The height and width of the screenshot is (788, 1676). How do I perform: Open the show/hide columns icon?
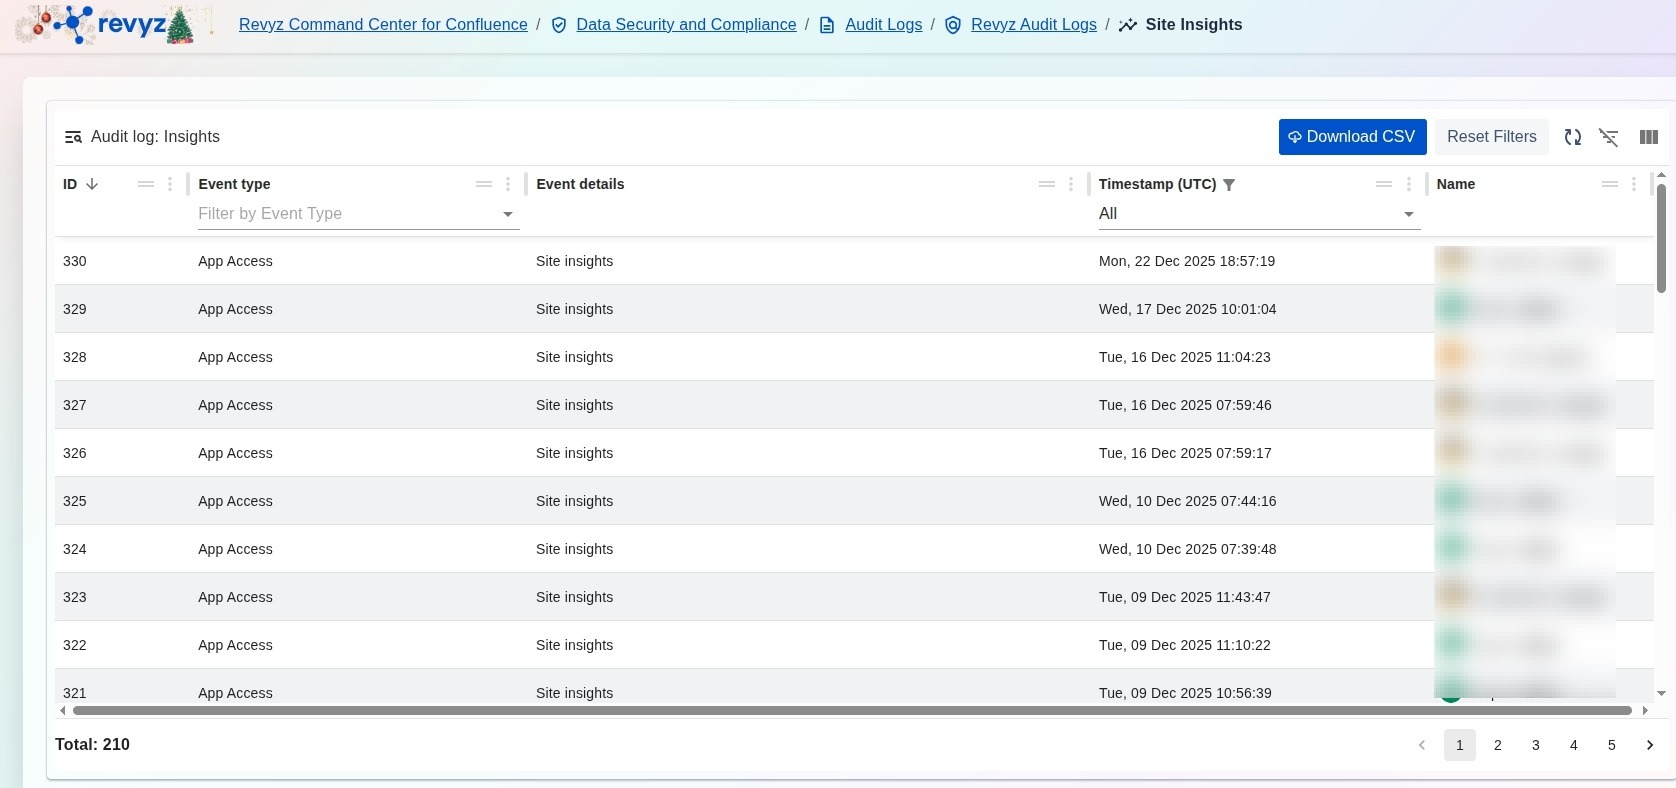pos(1648,137)
